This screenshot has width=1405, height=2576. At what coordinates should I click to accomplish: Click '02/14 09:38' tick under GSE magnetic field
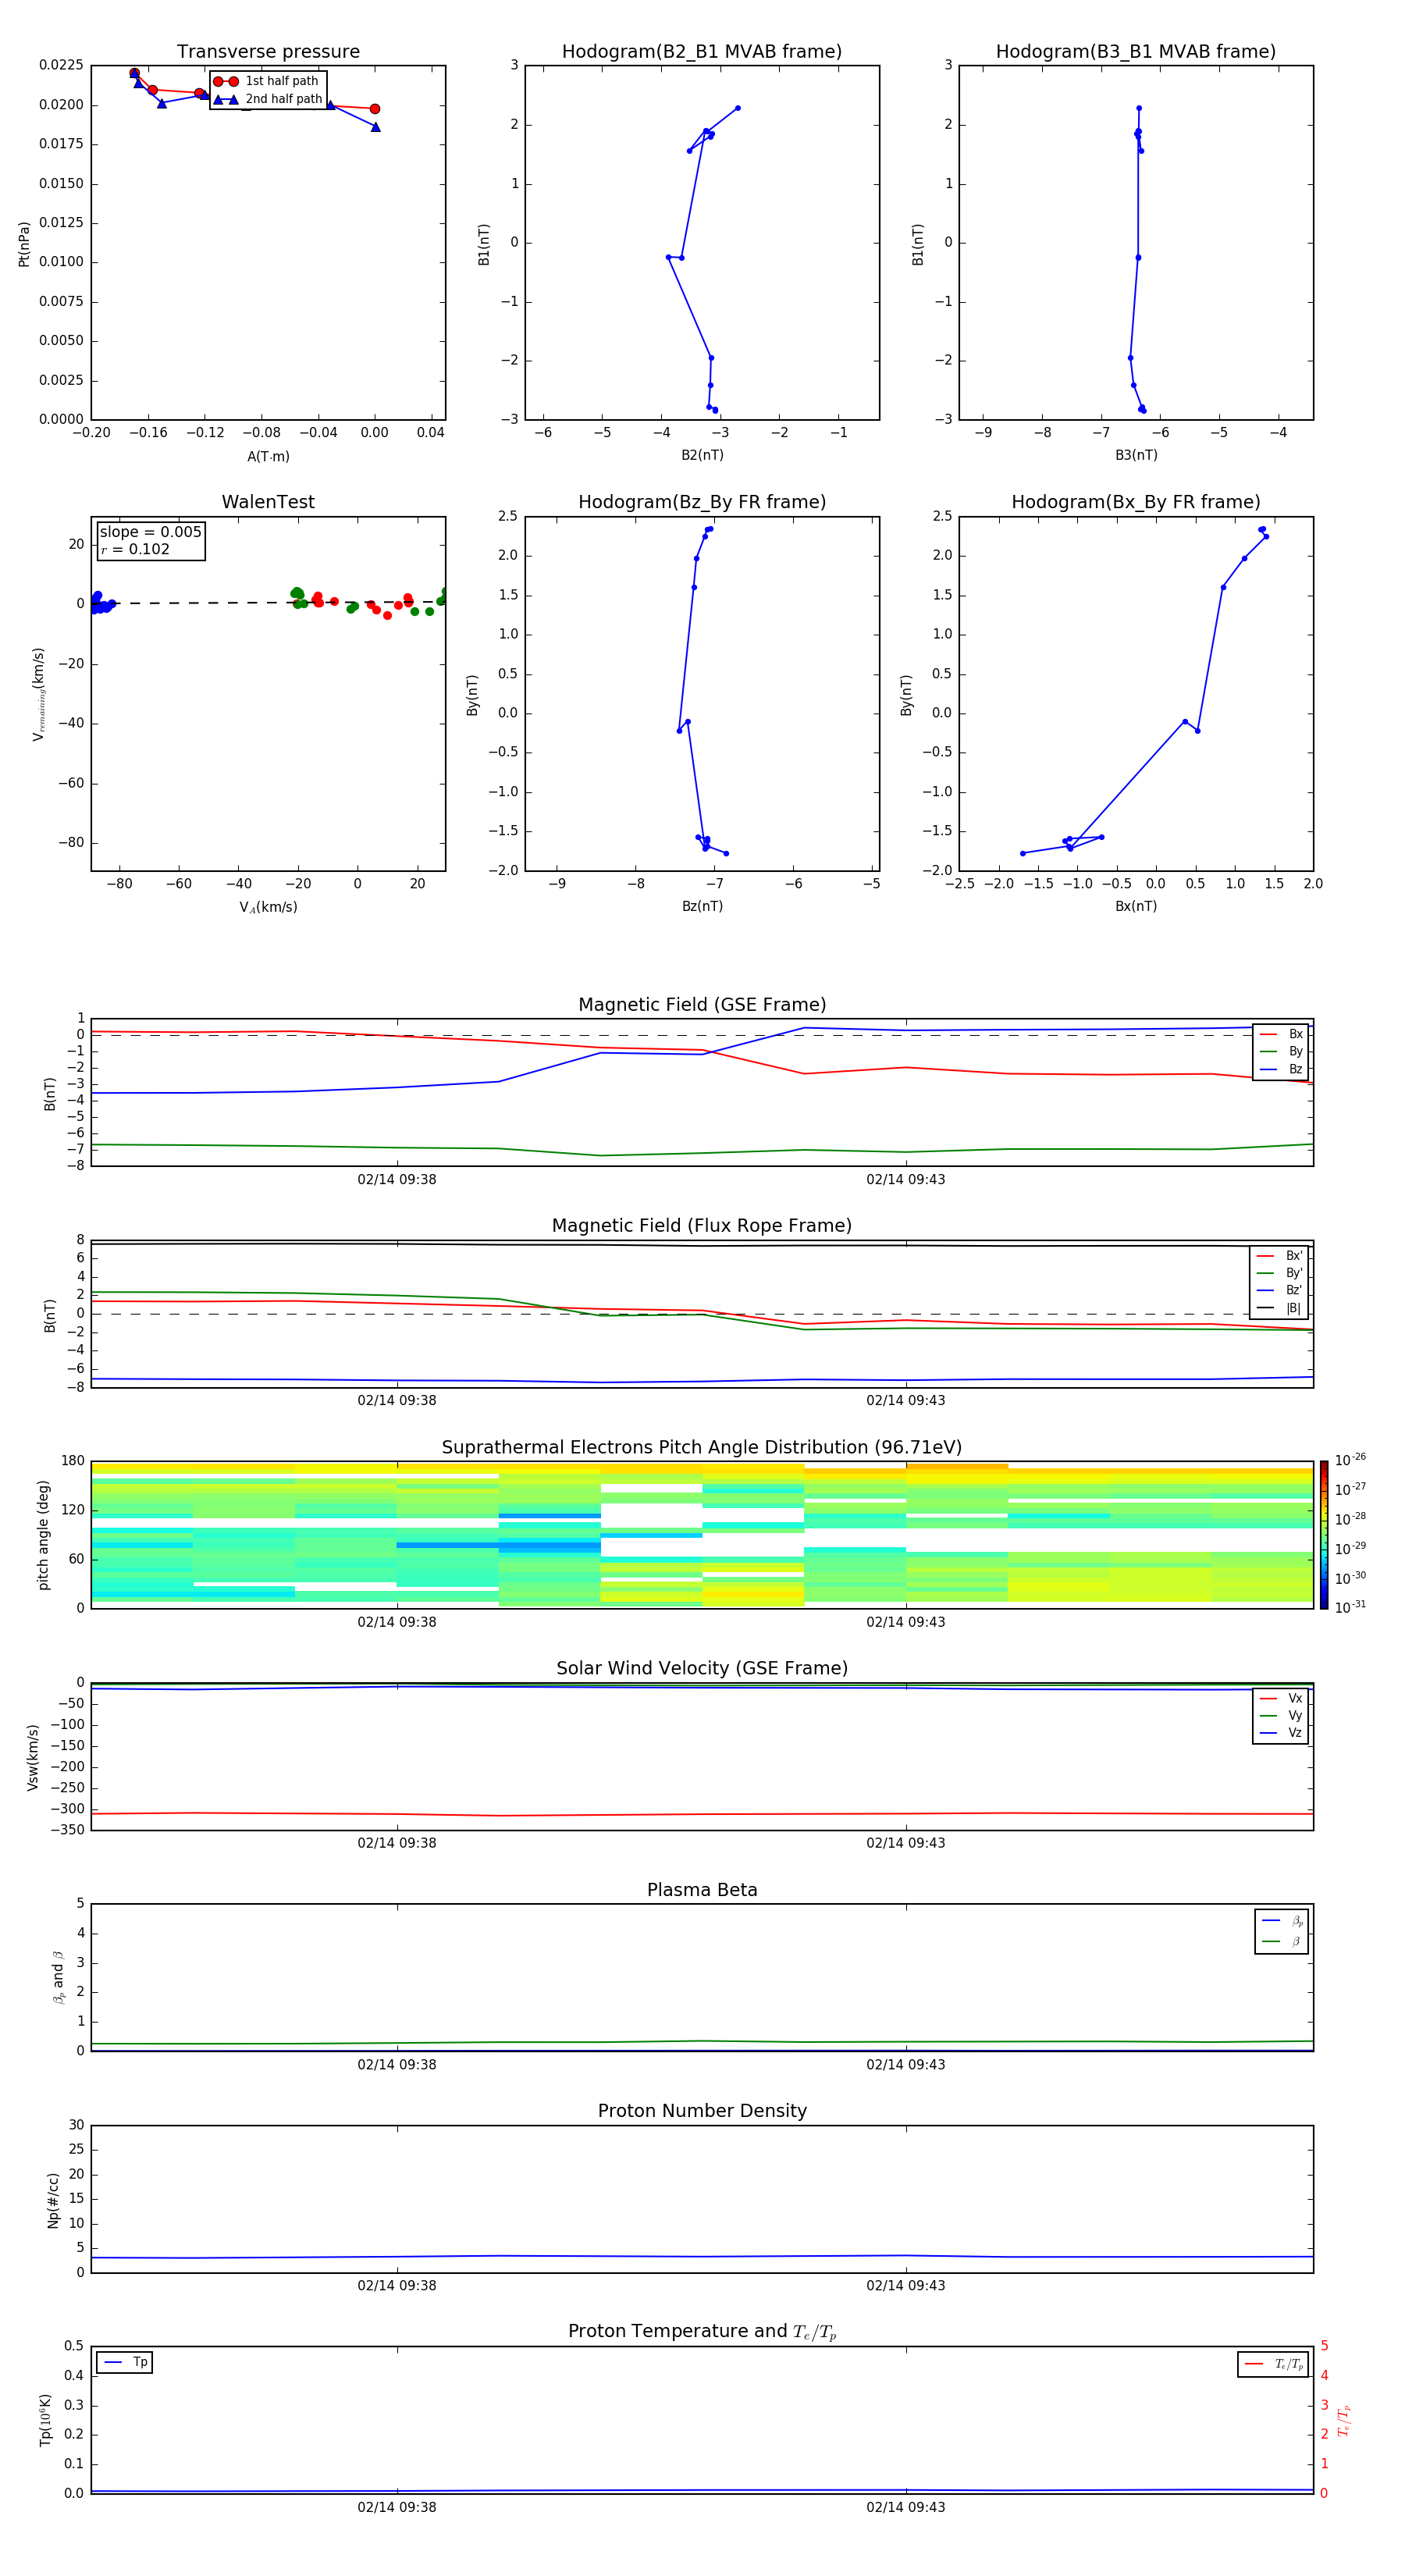coord(397,1180)
